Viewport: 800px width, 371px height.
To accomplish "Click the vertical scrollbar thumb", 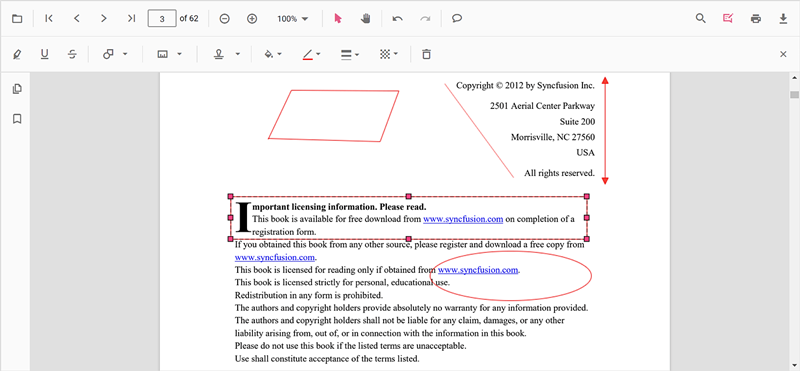I will [x=794, y=95].
